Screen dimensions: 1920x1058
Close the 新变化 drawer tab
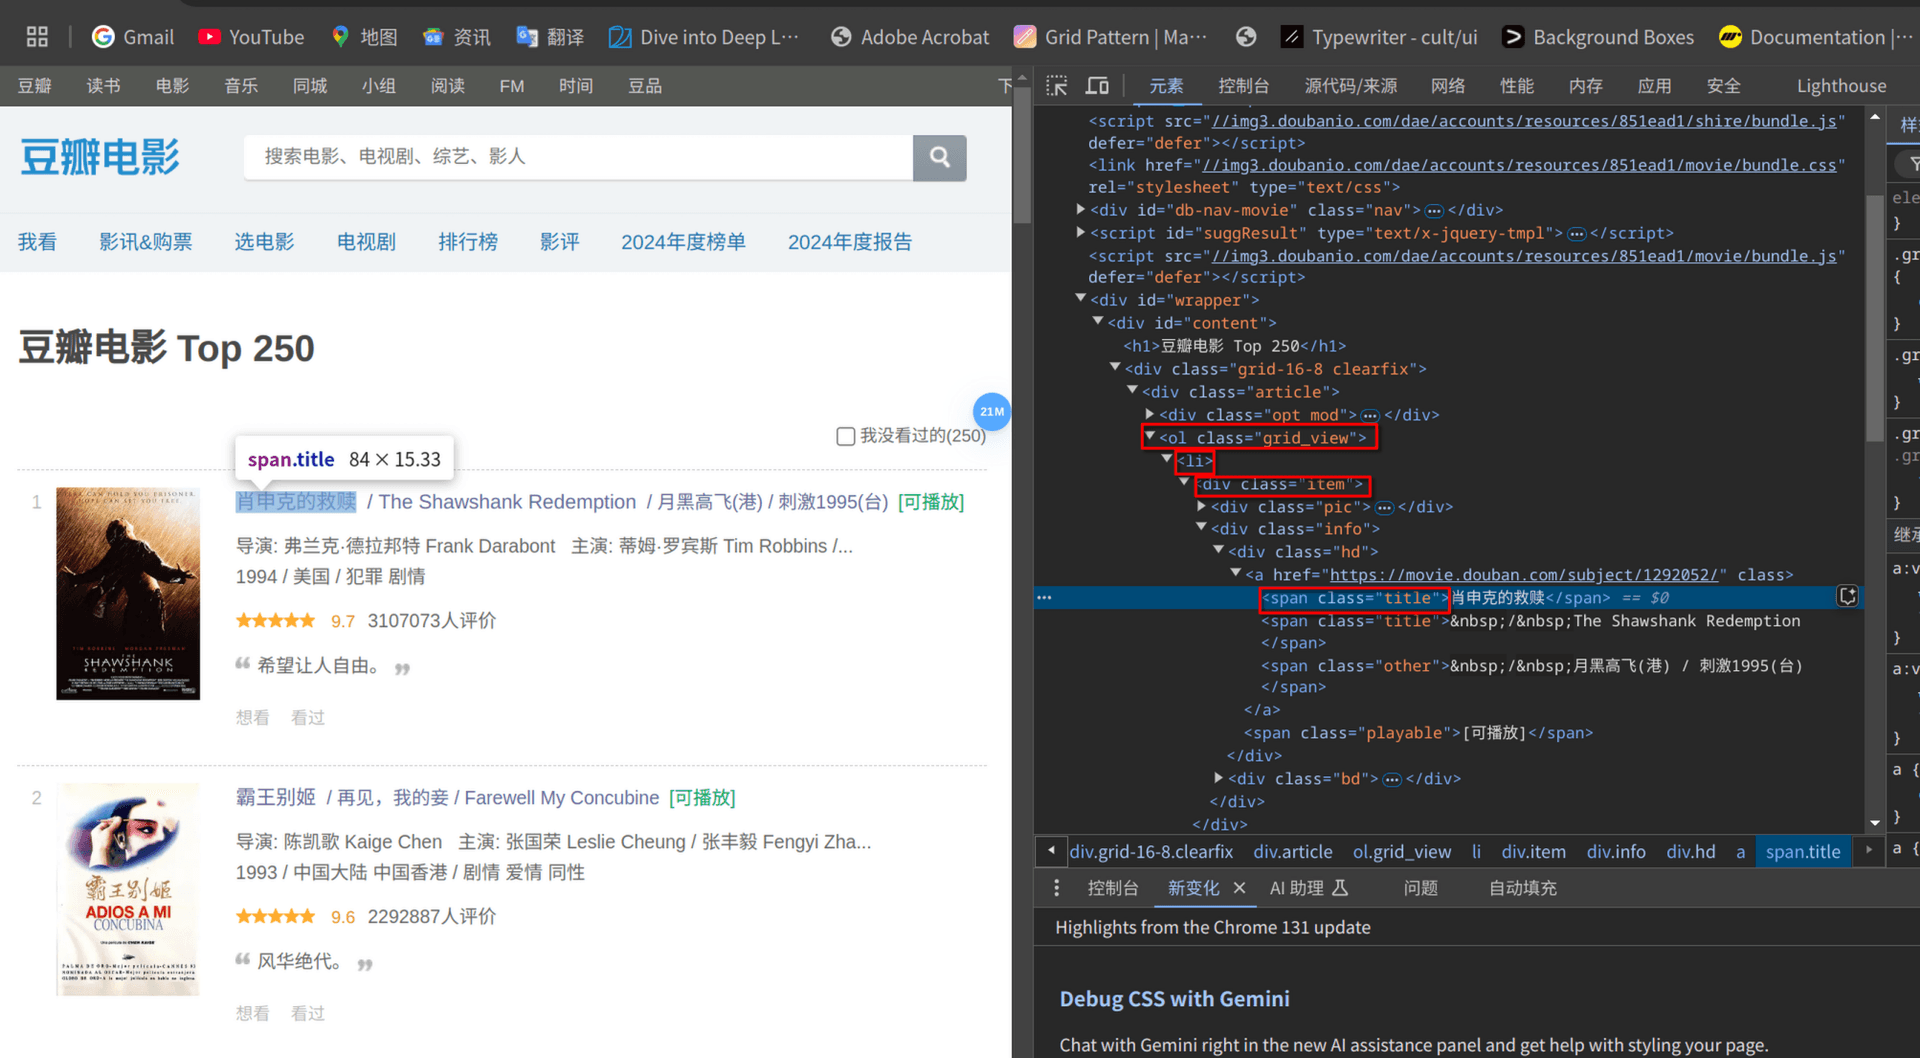click(1239, 888)
